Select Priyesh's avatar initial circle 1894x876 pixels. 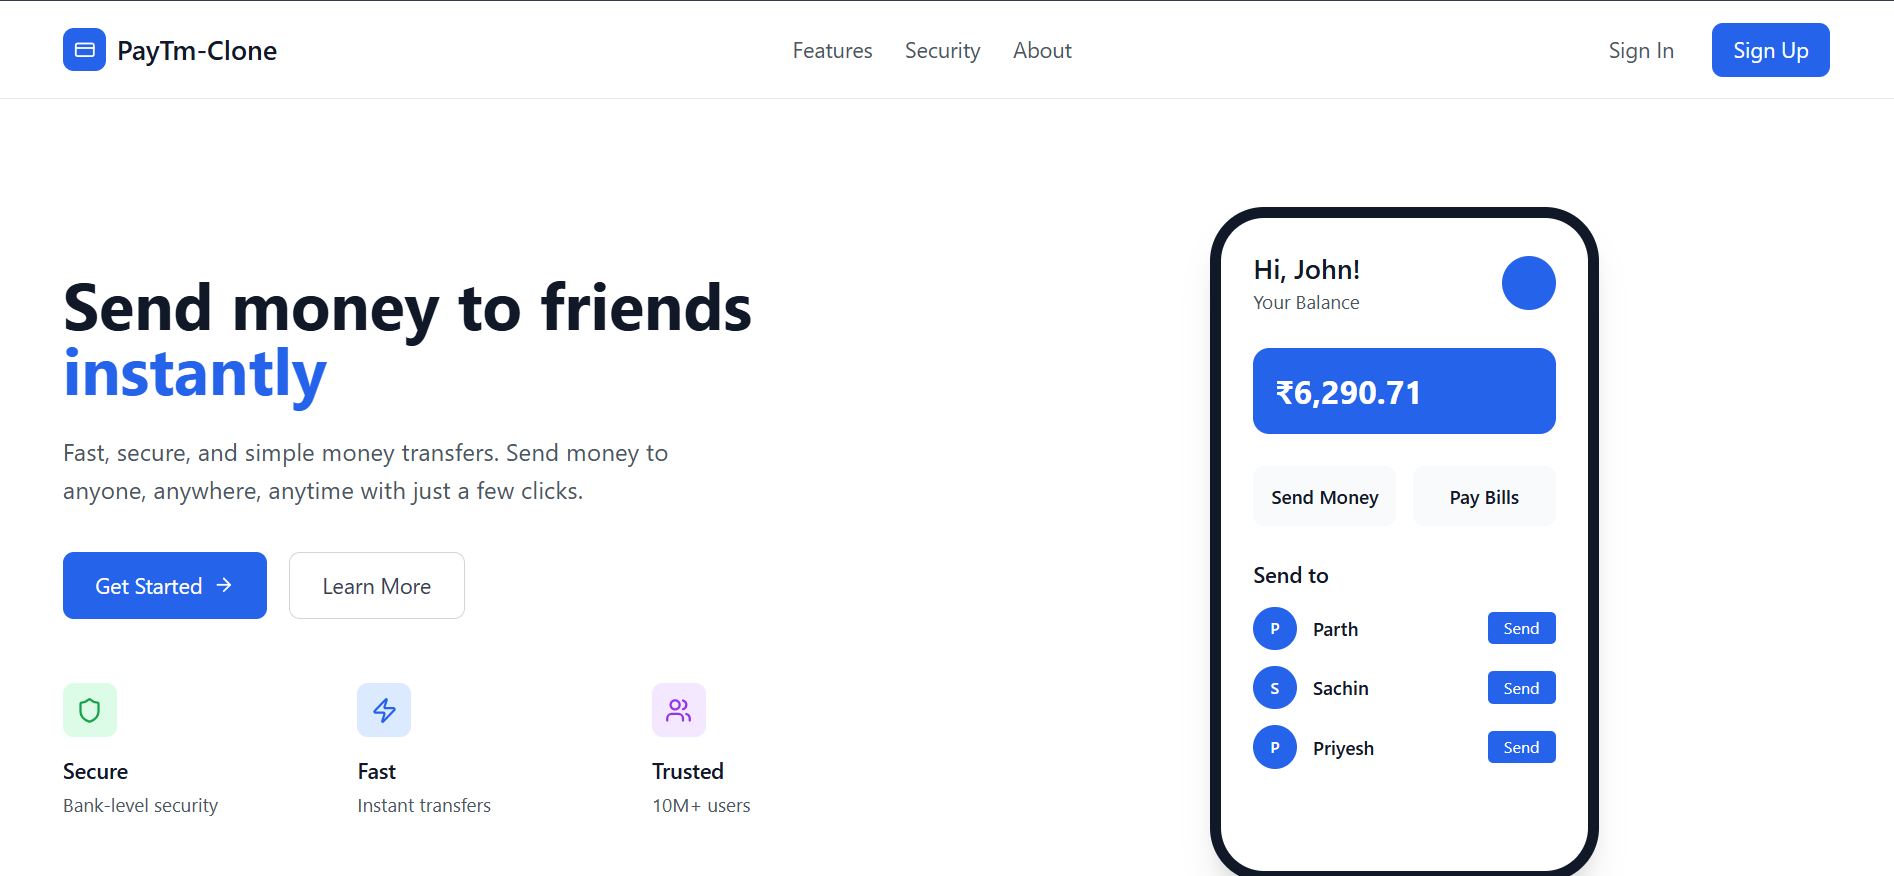[1275, 747]
